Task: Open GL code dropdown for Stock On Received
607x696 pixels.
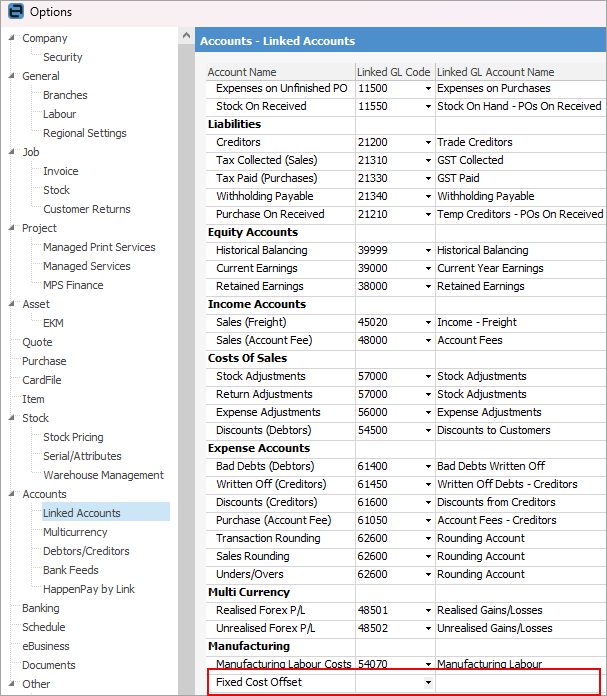Action: click(x=428, y=107)
